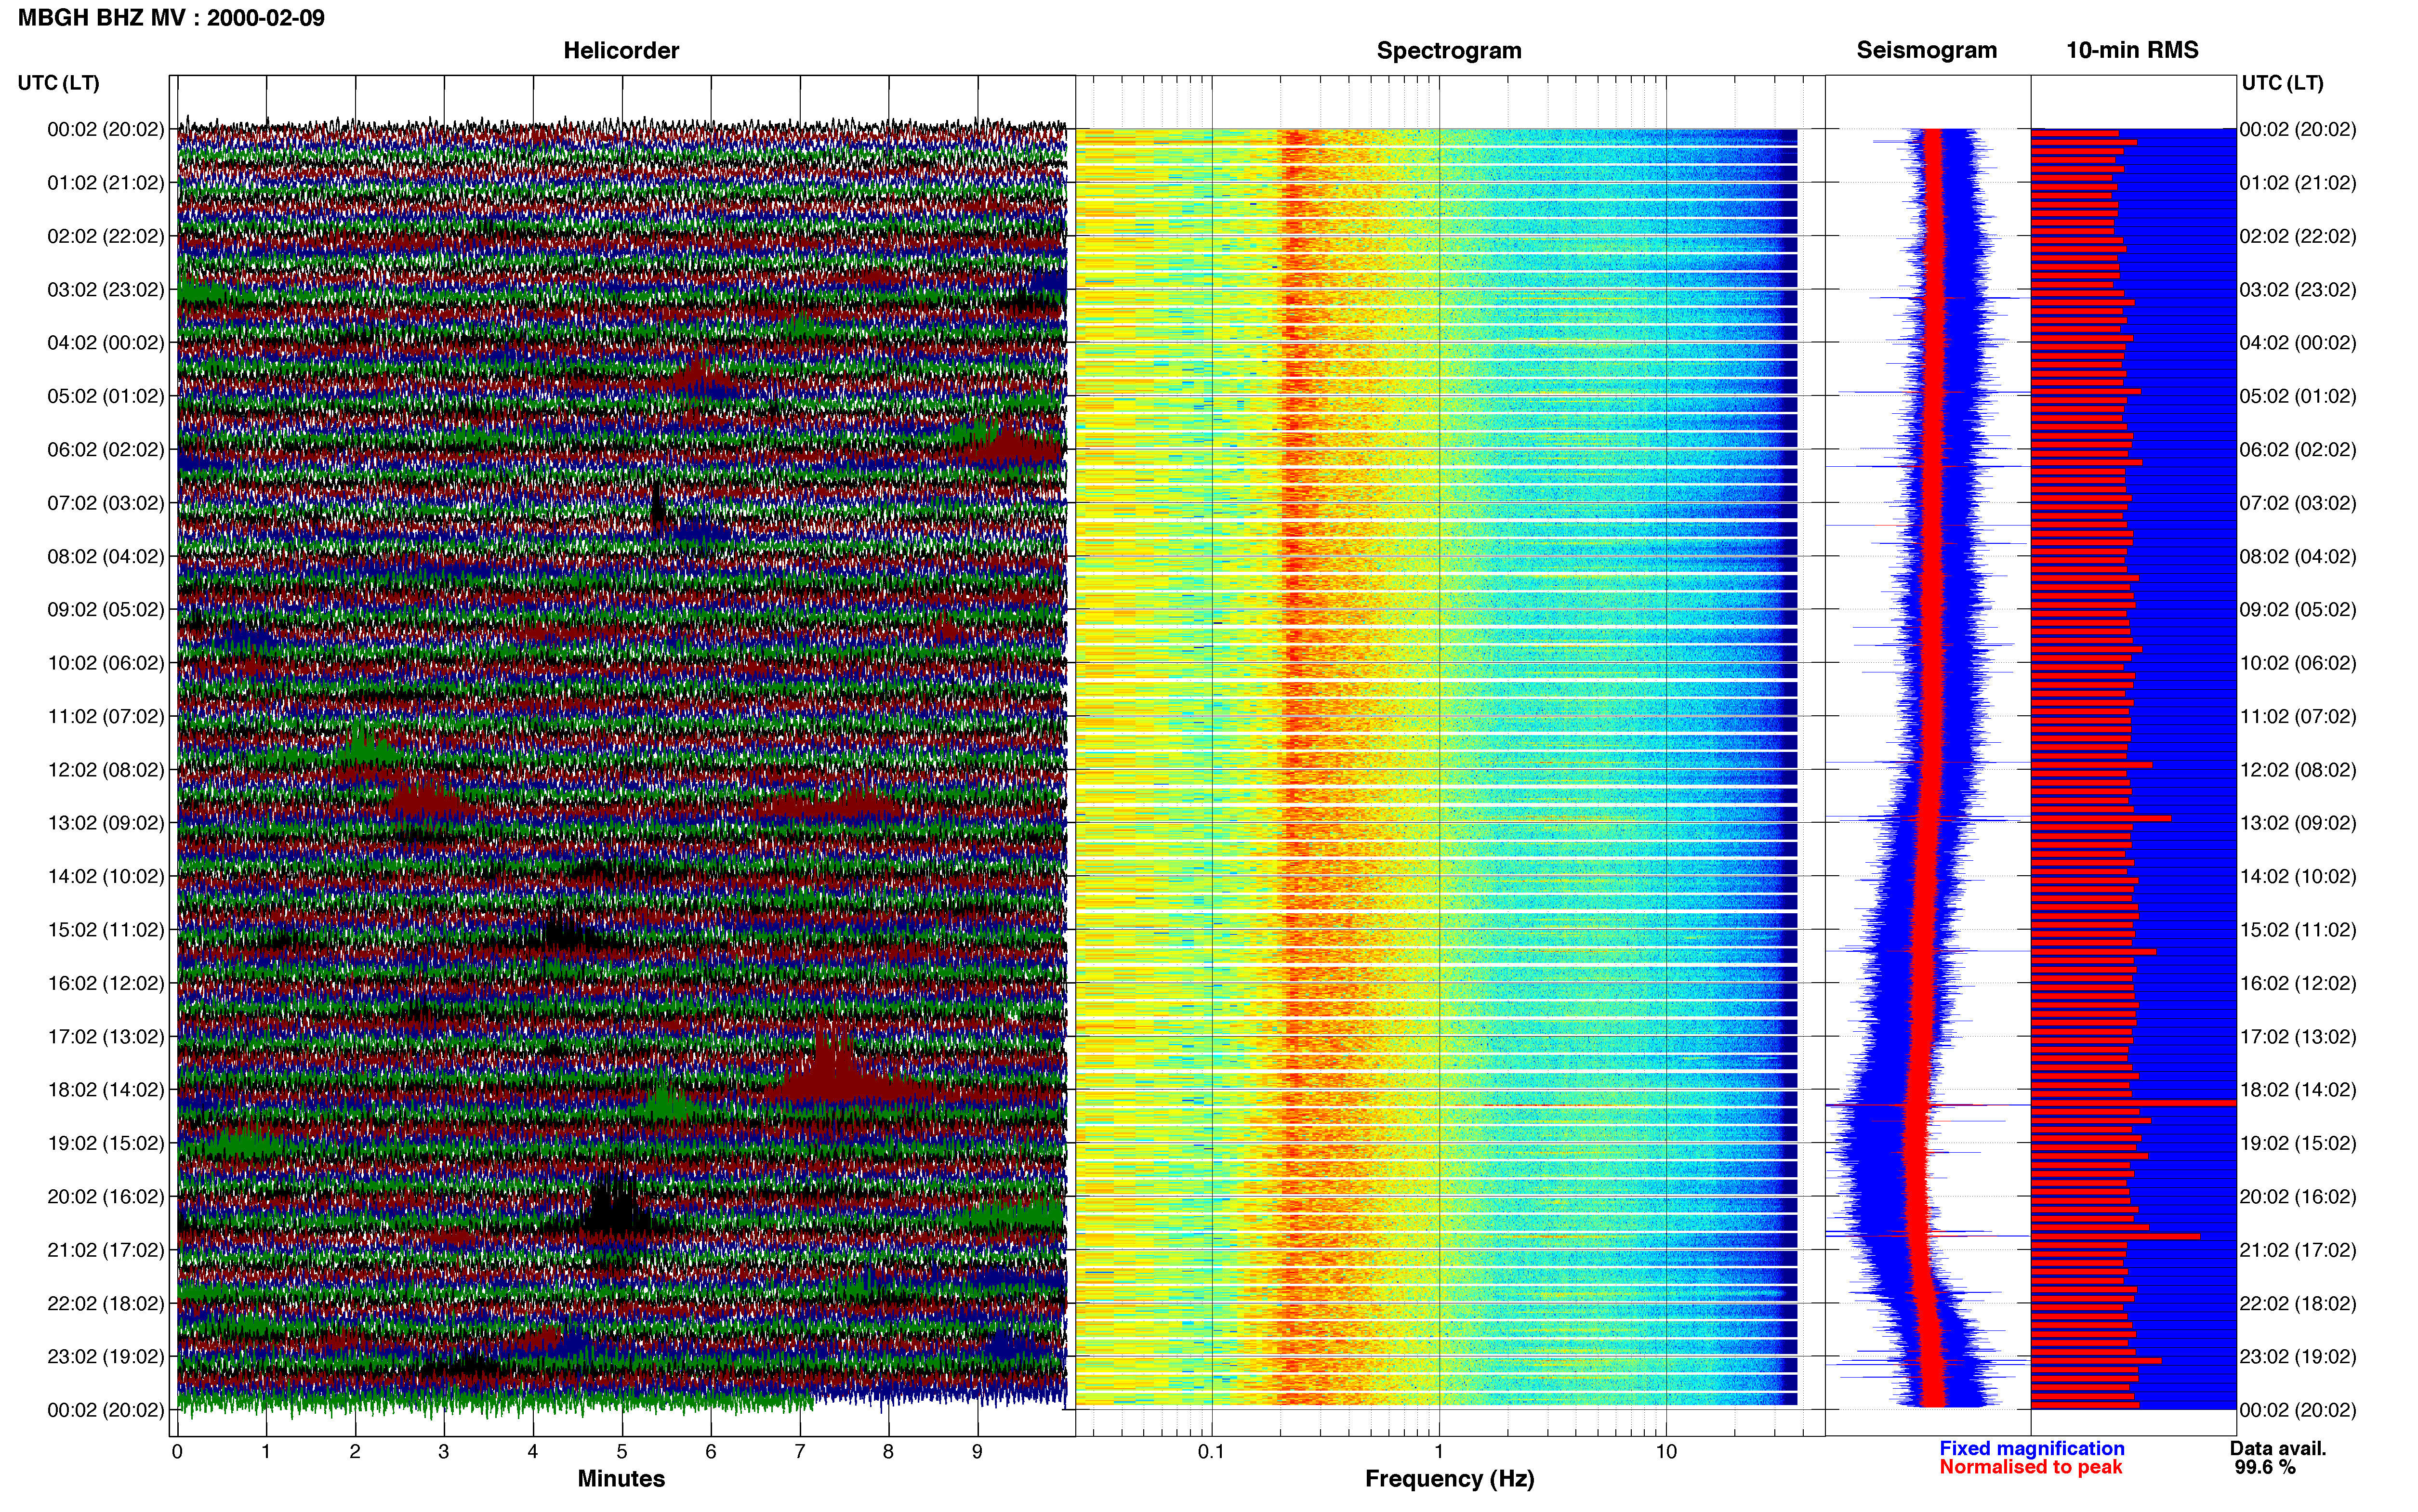Click right-side time label '23:02 (19:02)'
This screenshot has height=1512, width=2418.
[x=2298, y=1357]
